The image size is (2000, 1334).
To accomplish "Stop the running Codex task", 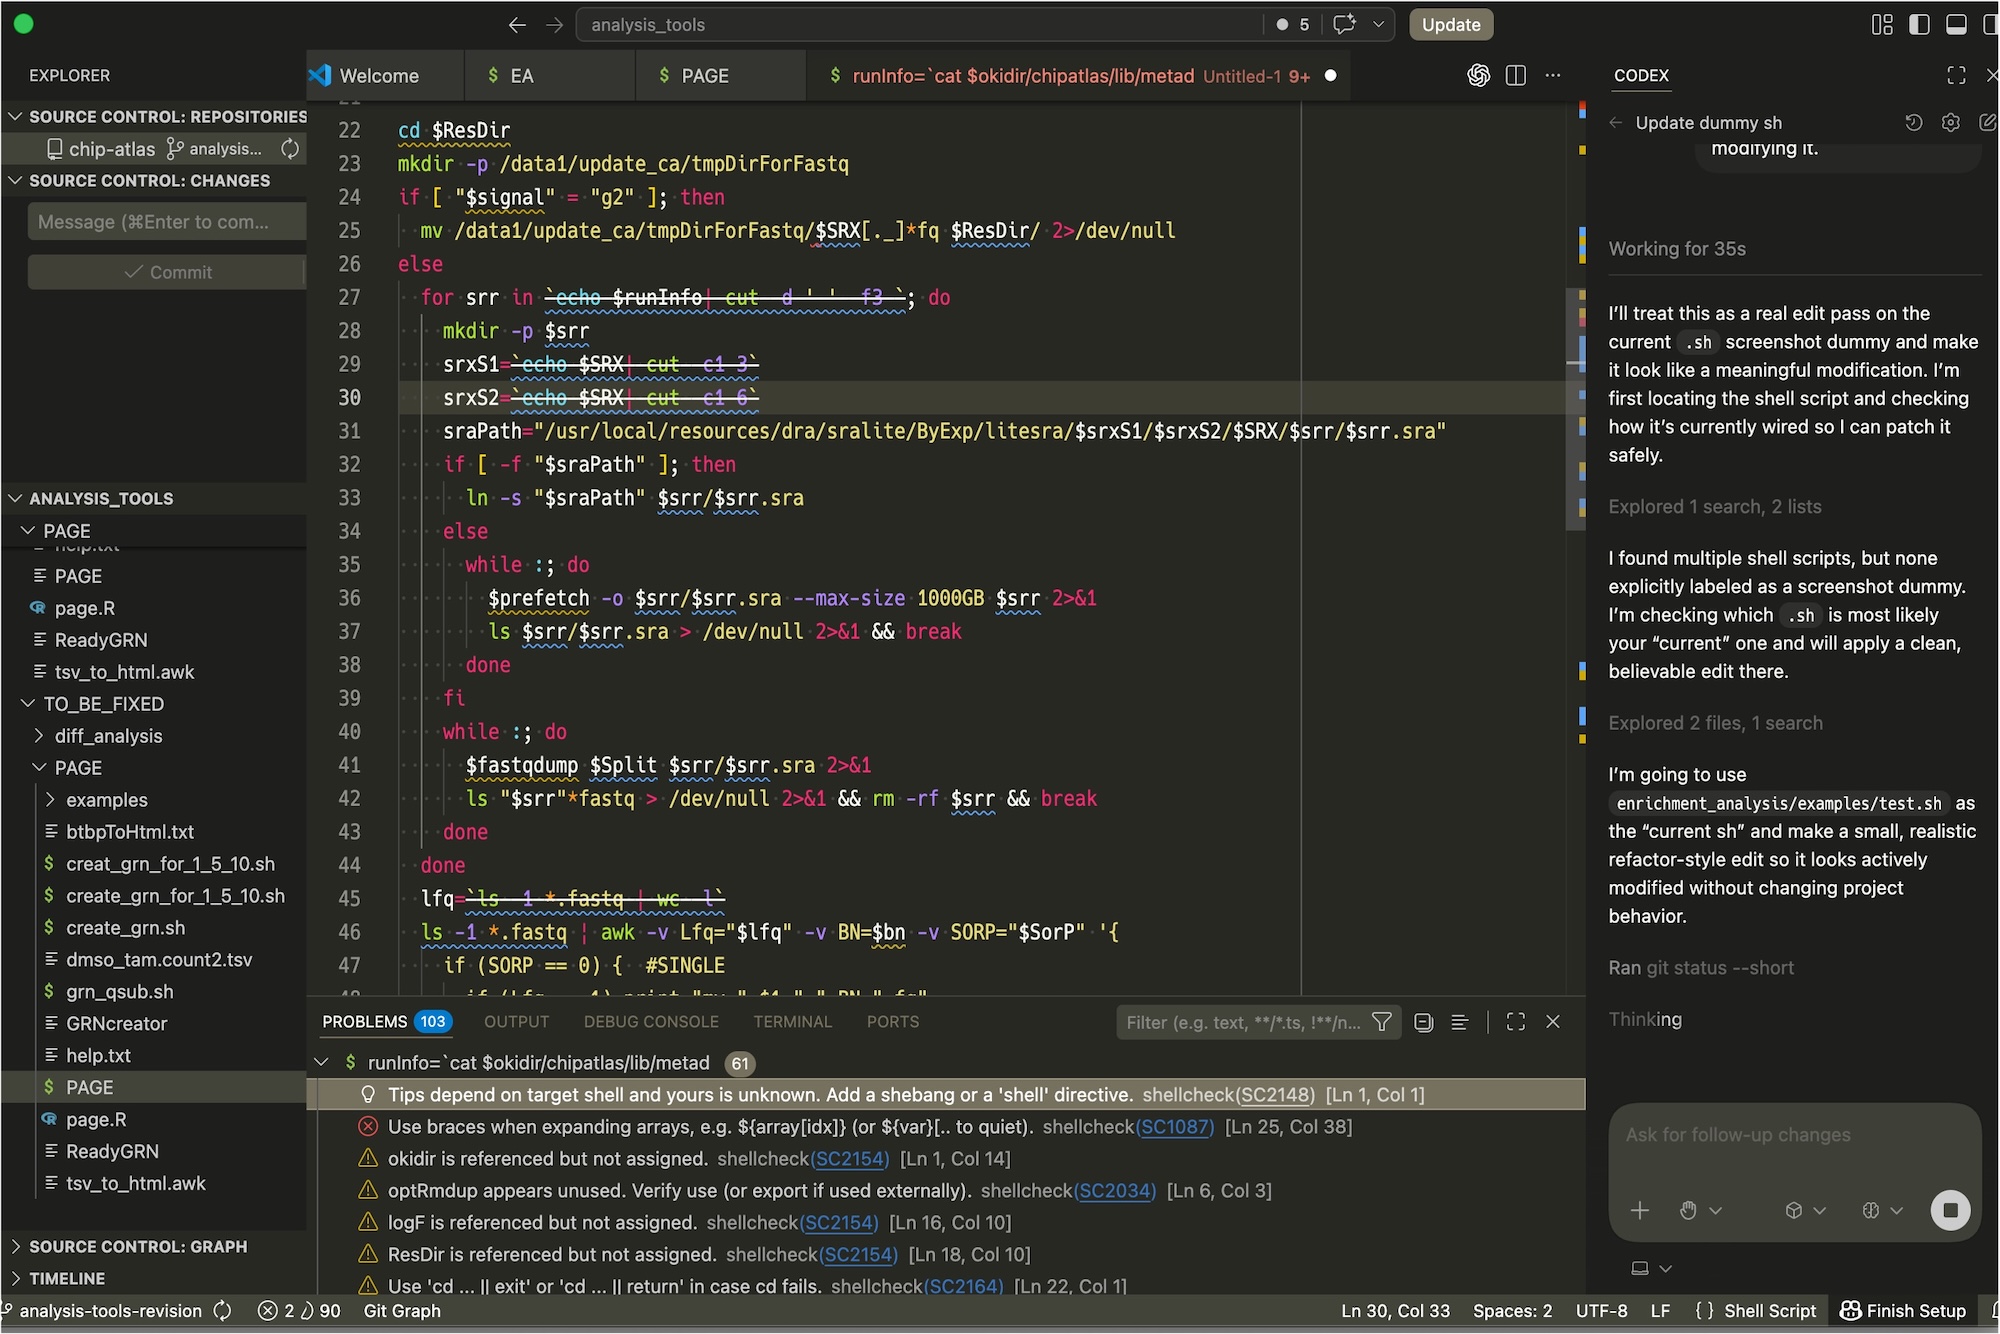I will 1949,1210.
